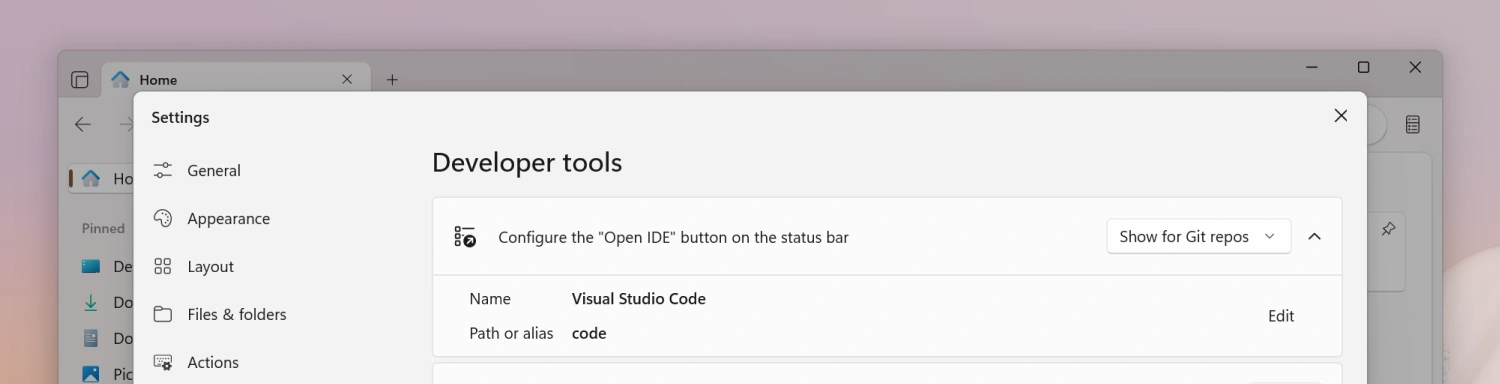Click the Name field label

click(490, 298)
